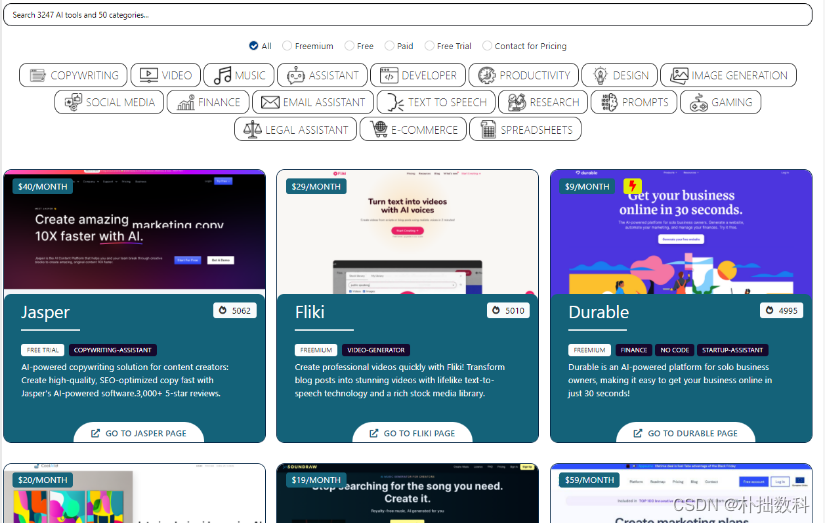825x523 pixels.
Task: Upvote Jasper with the 5062 counter
Action: (235, 310)
